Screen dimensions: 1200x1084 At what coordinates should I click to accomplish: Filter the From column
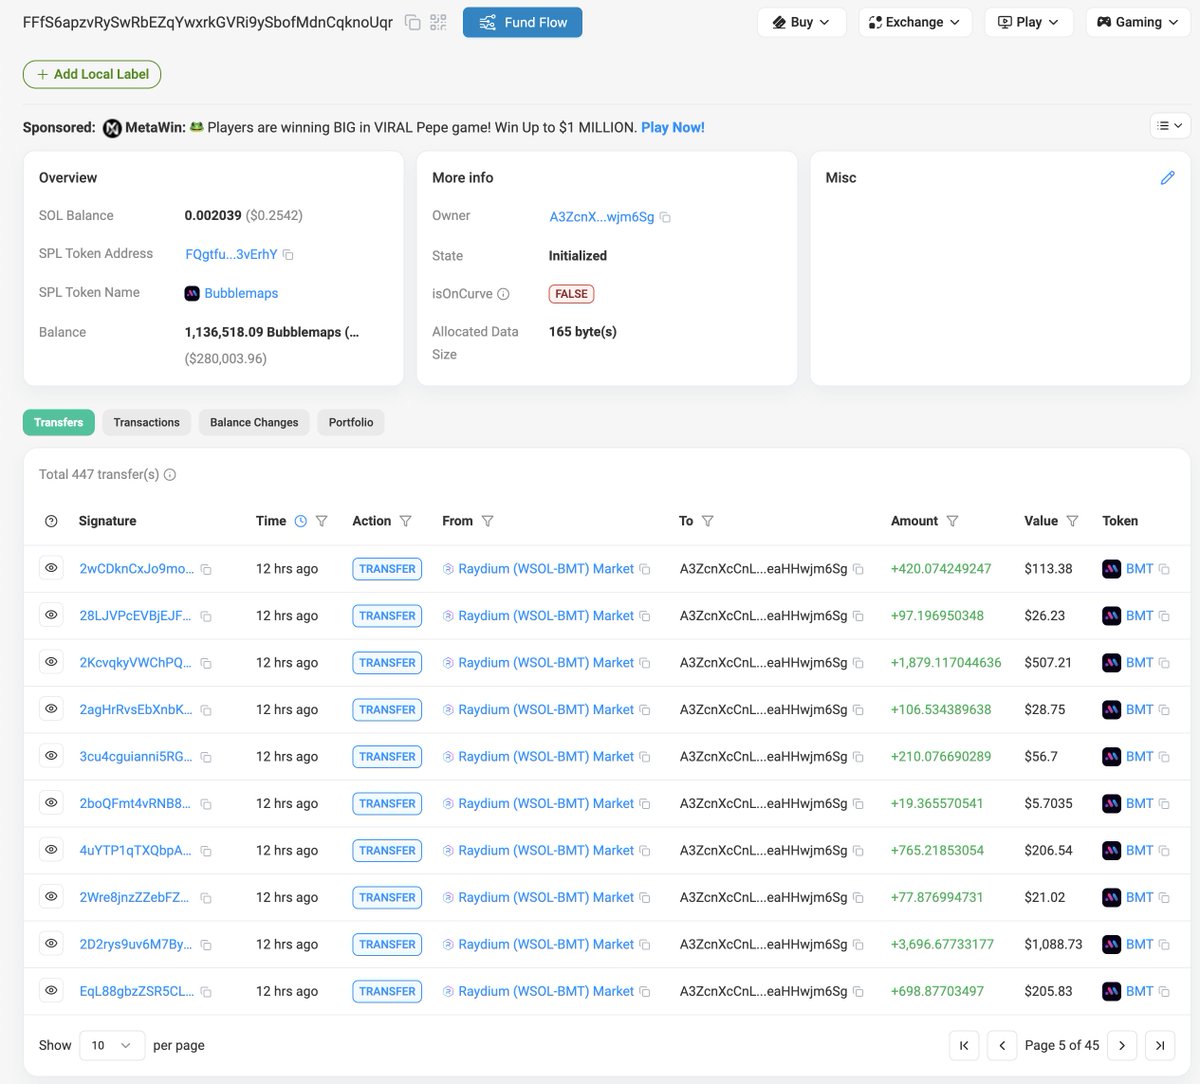point(487,521)
